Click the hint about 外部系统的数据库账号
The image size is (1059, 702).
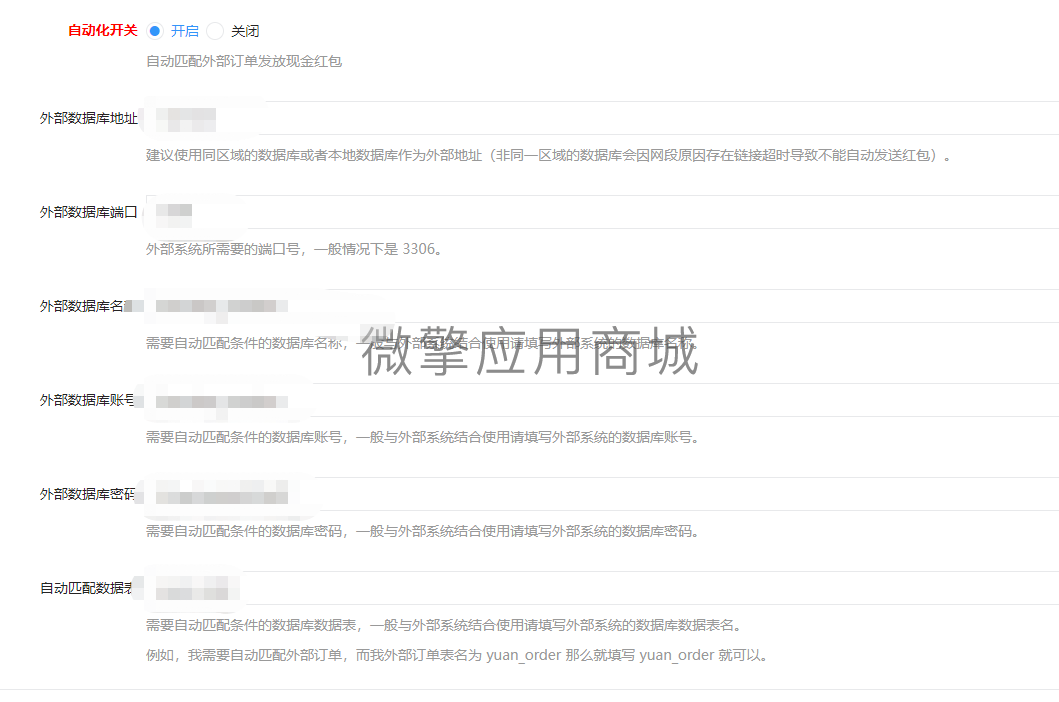click(x=423, y=437)
